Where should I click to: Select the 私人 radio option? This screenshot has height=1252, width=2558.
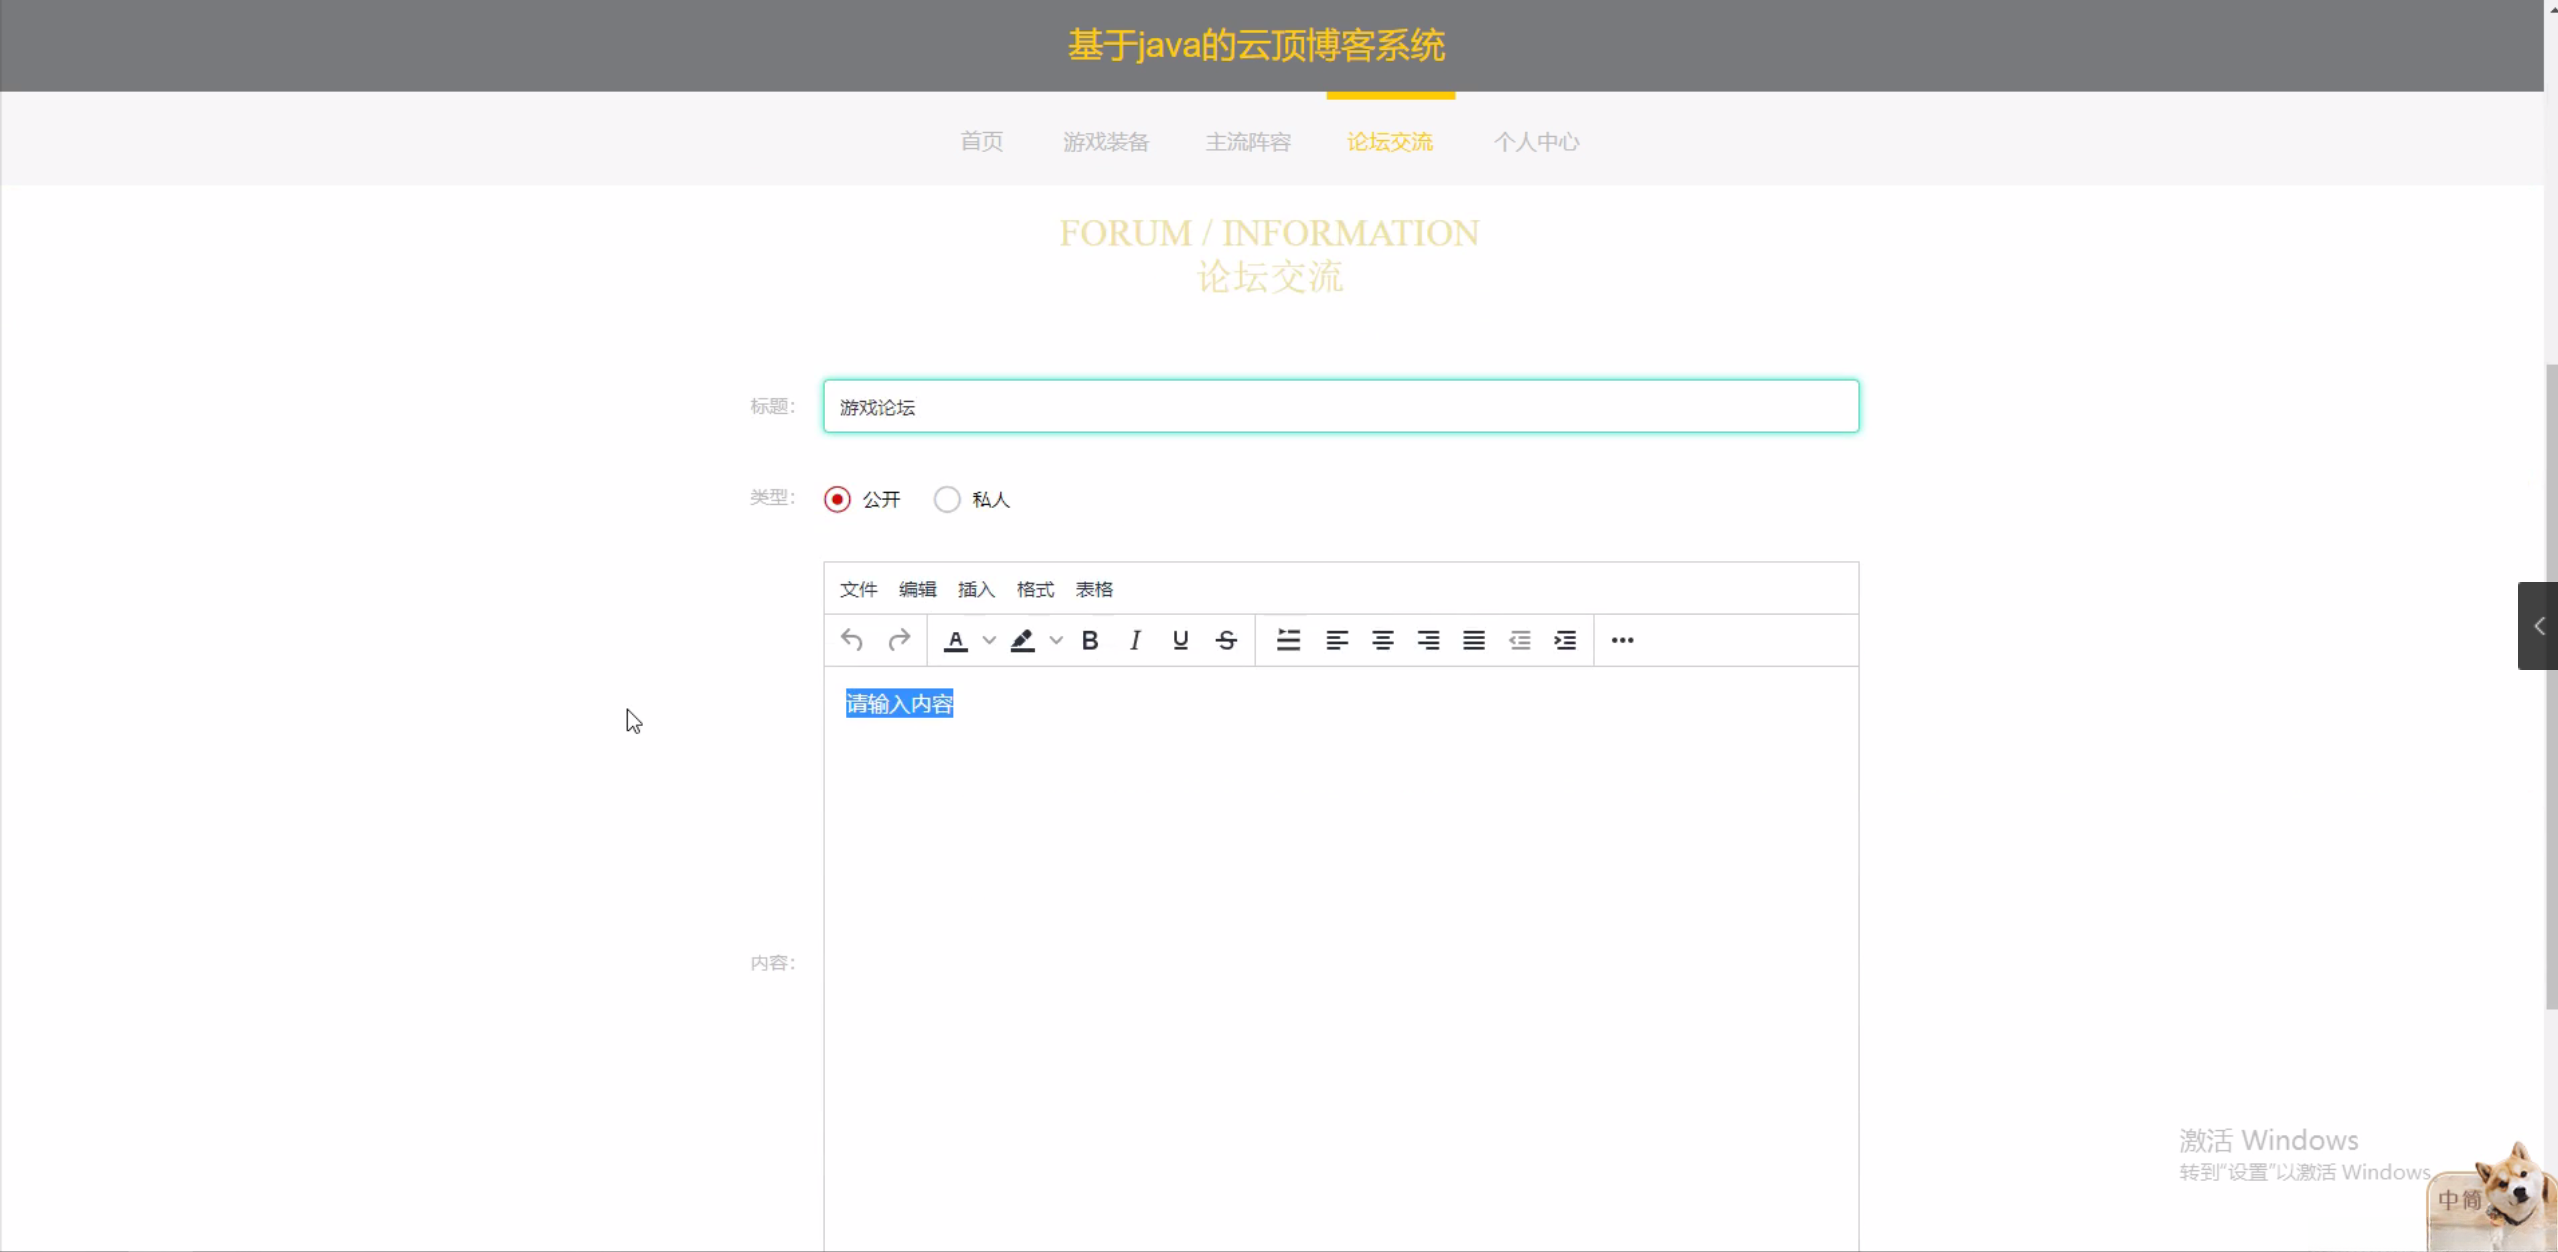[947, 499]
